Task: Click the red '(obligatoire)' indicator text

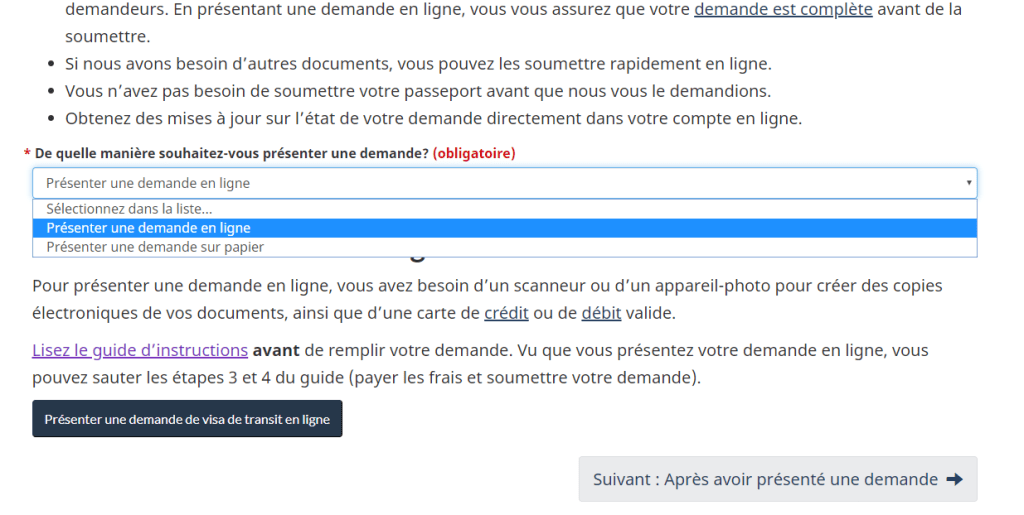Action: [x=474, y=153]
